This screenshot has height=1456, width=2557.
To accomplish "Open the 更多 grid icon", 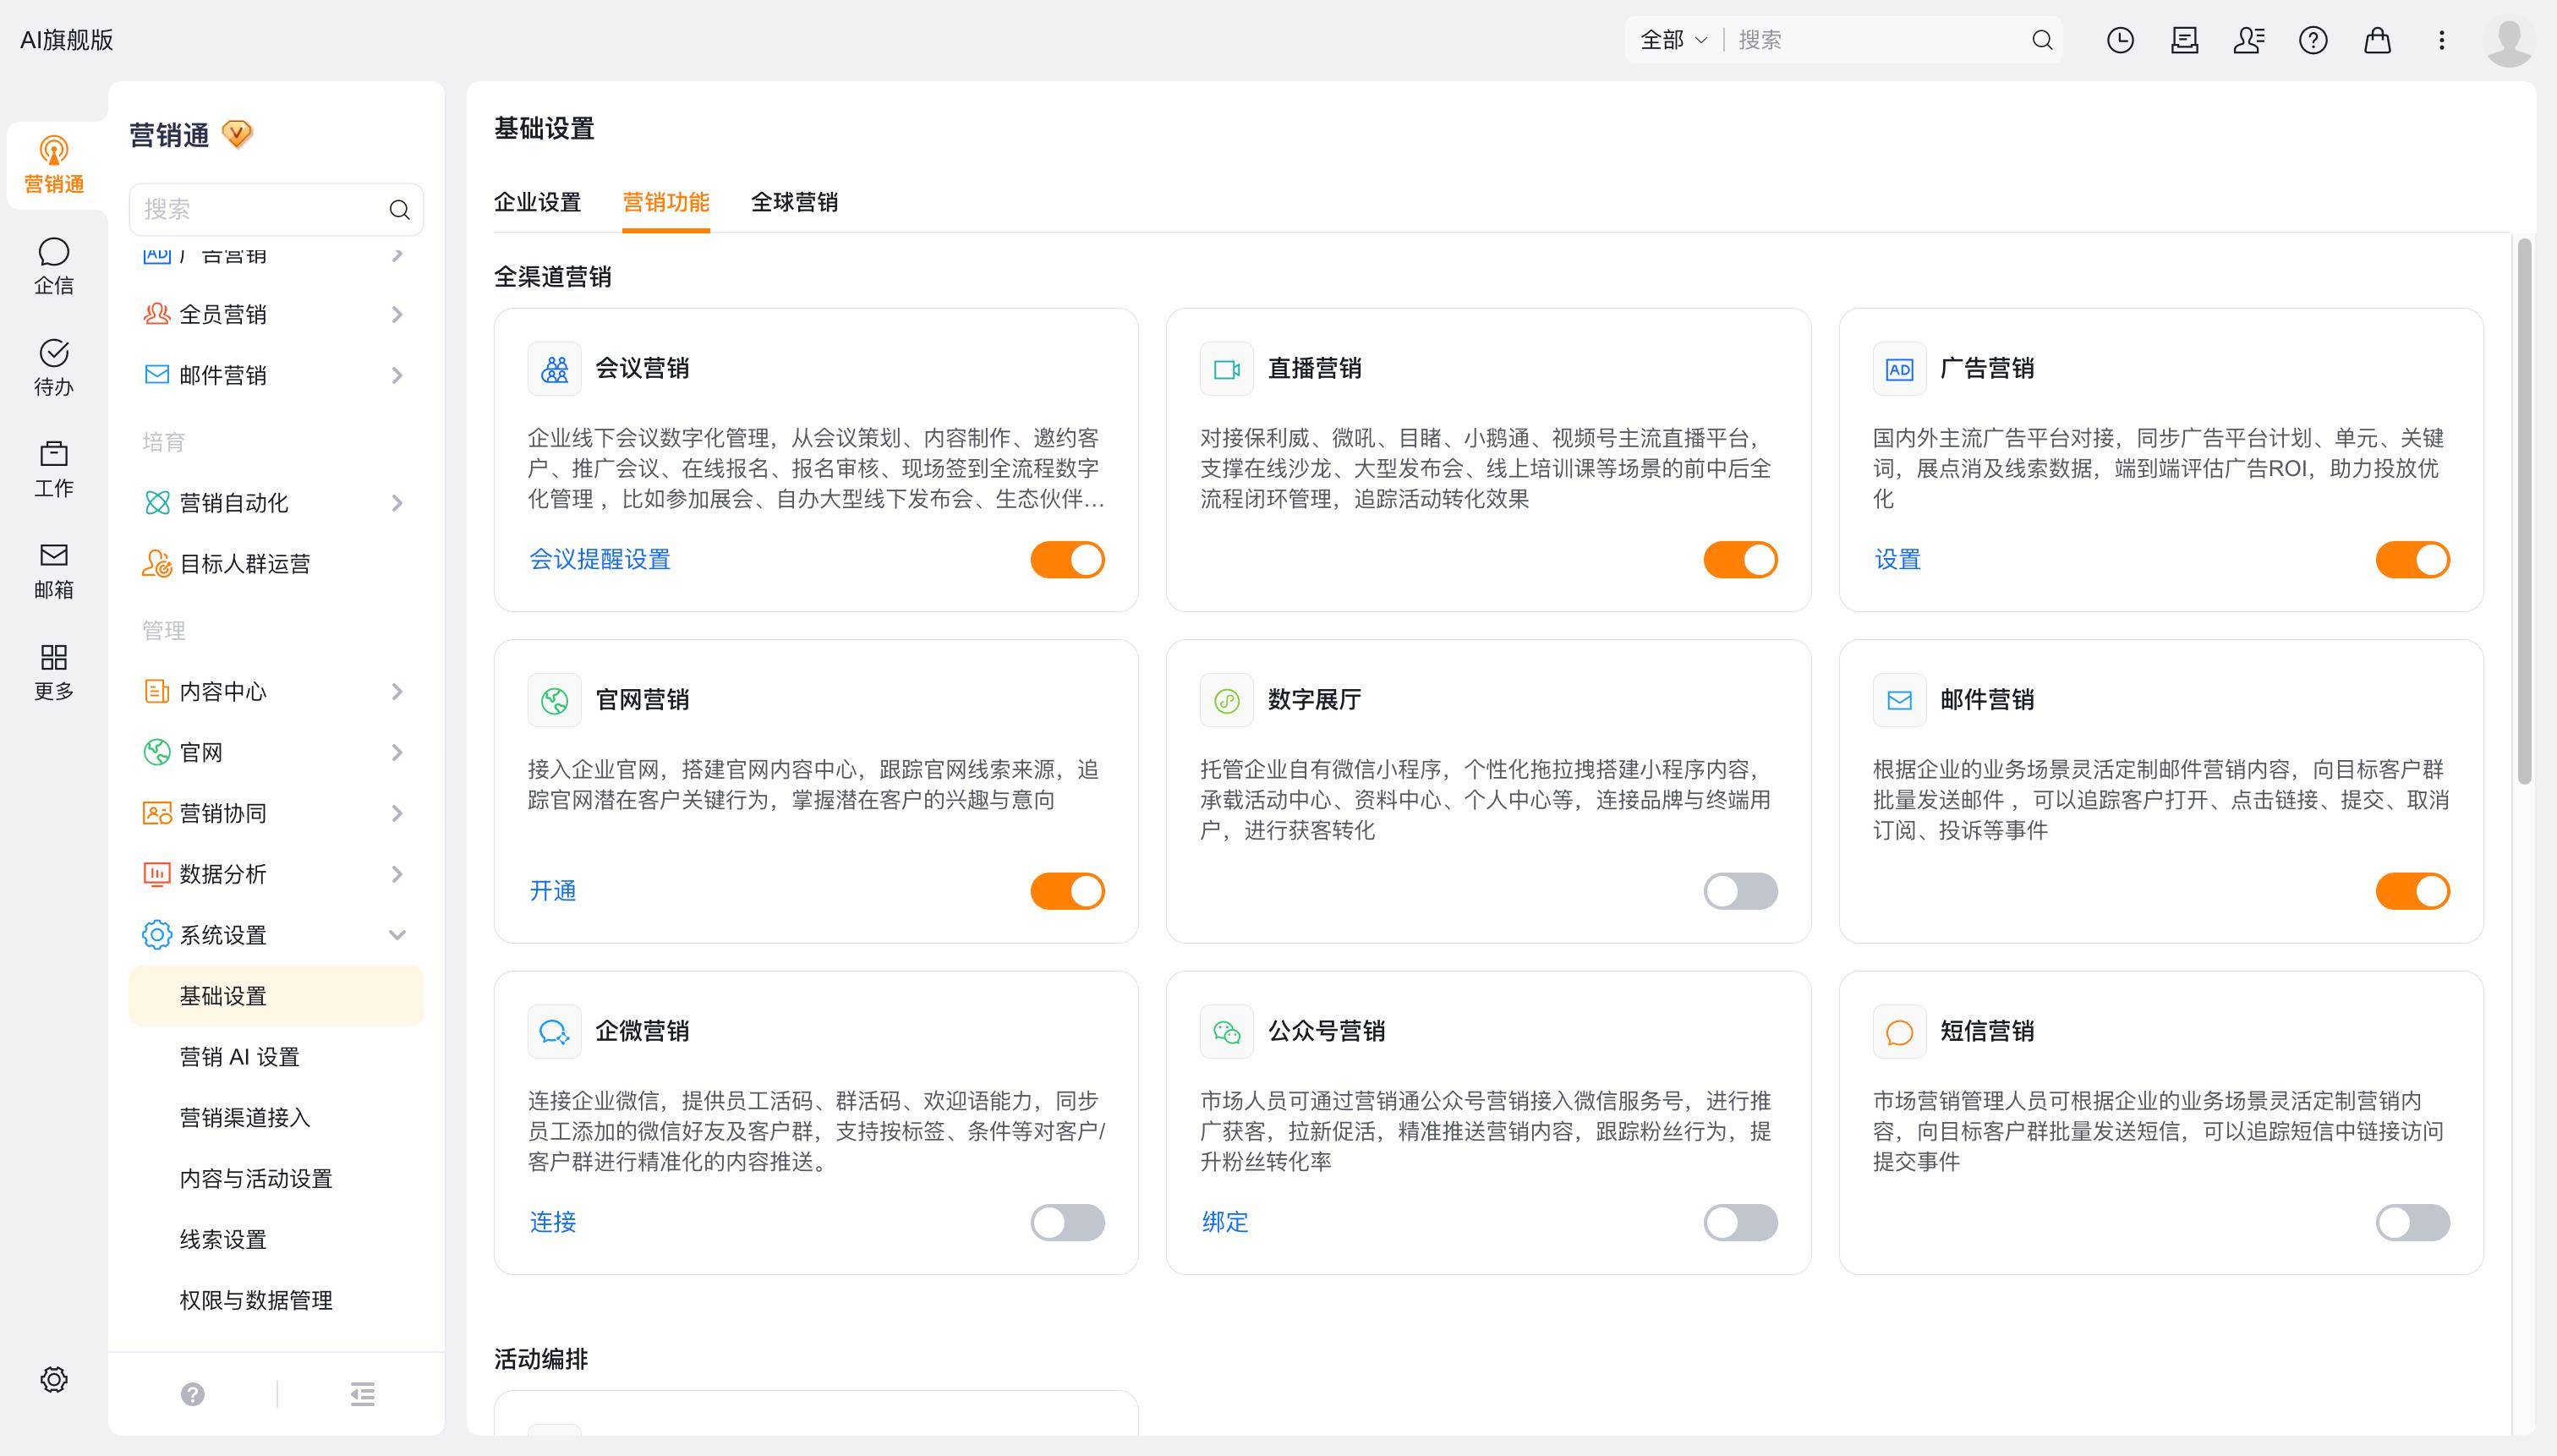I will tap(54, 672).
